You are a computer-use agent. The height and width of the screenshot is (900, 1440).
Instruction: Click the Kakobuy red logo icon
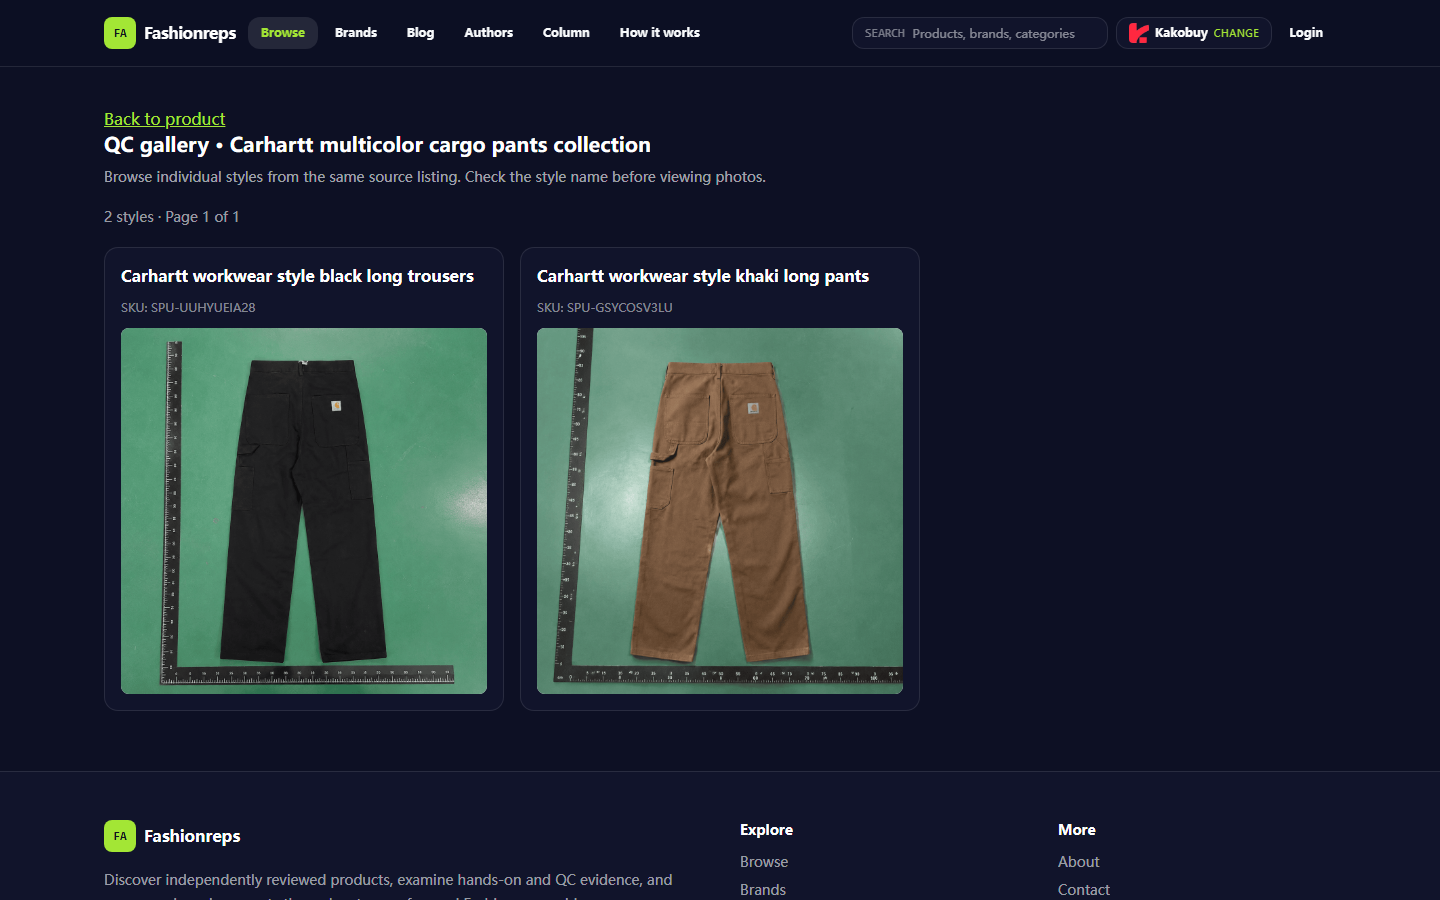point(1138,33)
